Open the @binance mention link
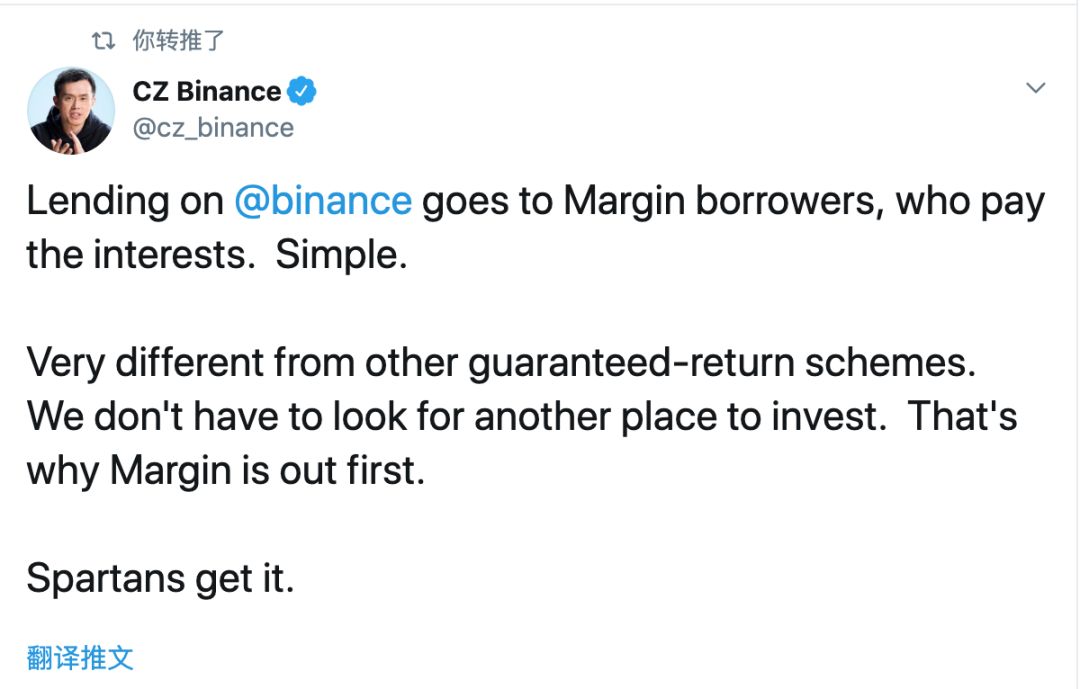1080x689 pixels. (323, 201)
